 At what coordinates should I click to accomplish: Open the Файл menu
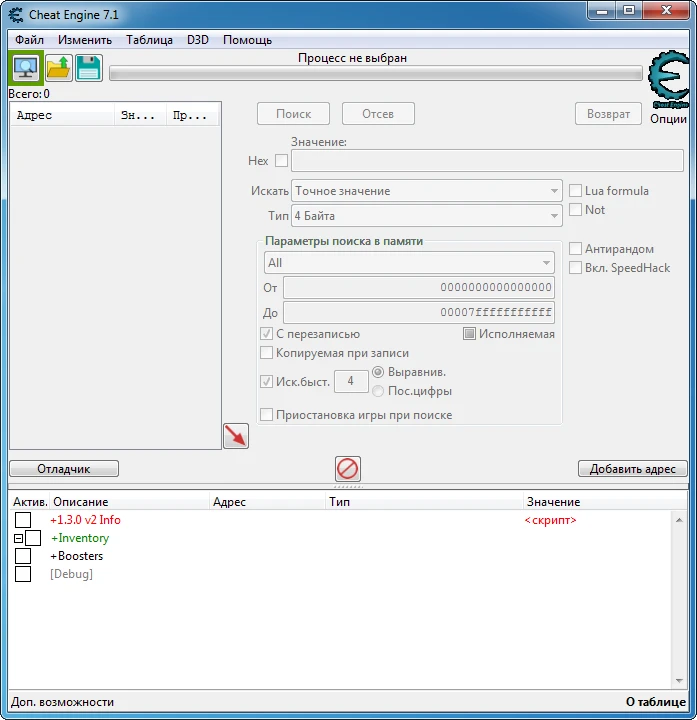click(29, 40)
